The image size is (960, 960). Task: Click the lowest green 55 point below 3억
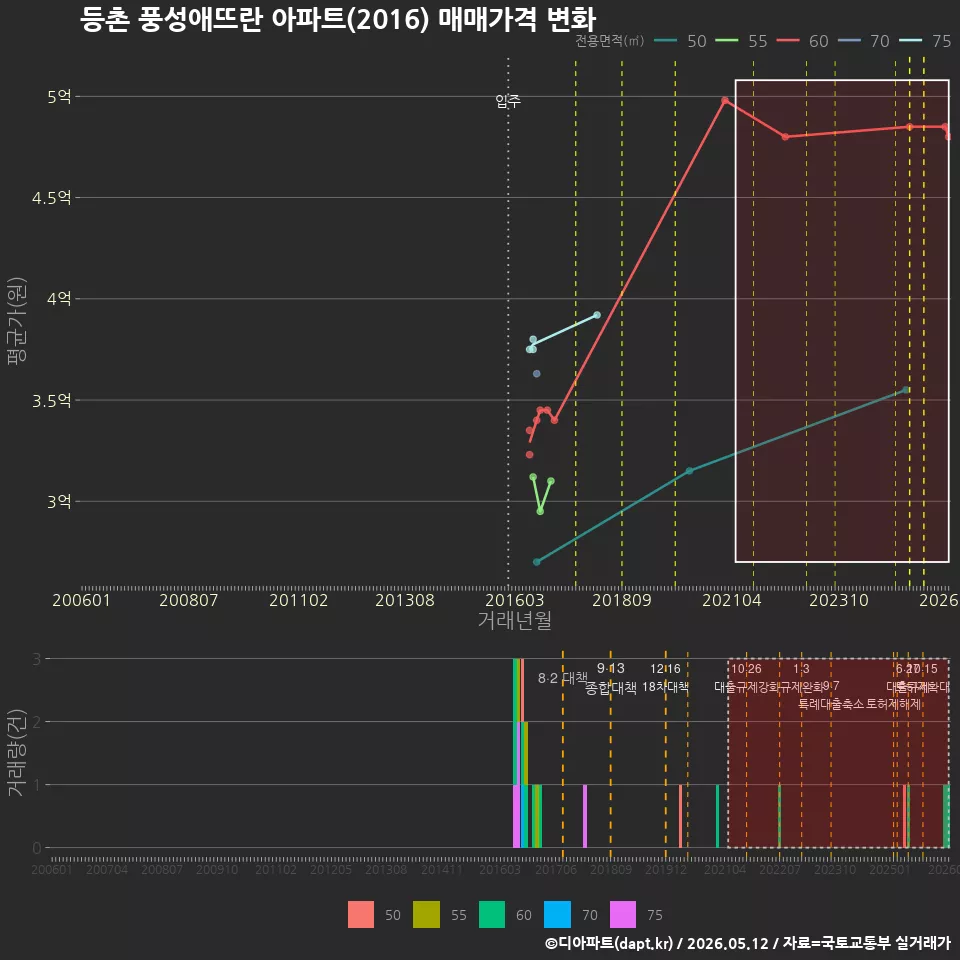tap(540, 511)
